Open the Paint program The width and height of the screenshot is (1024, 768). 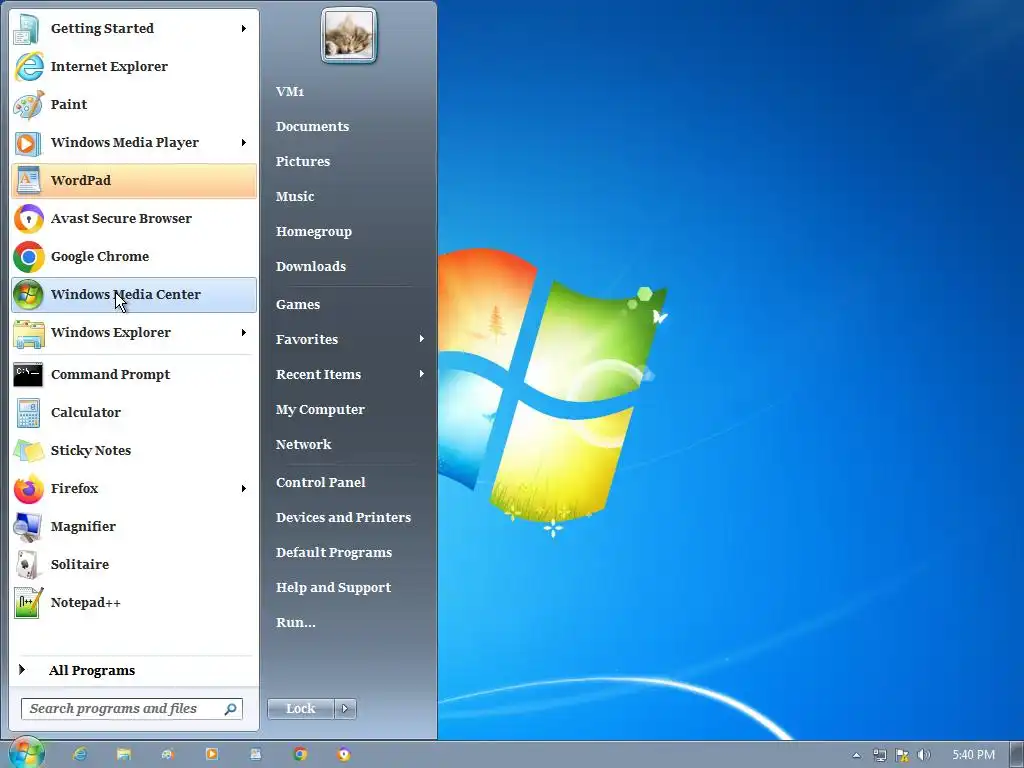pyautogui.click(x=134, y=104)
